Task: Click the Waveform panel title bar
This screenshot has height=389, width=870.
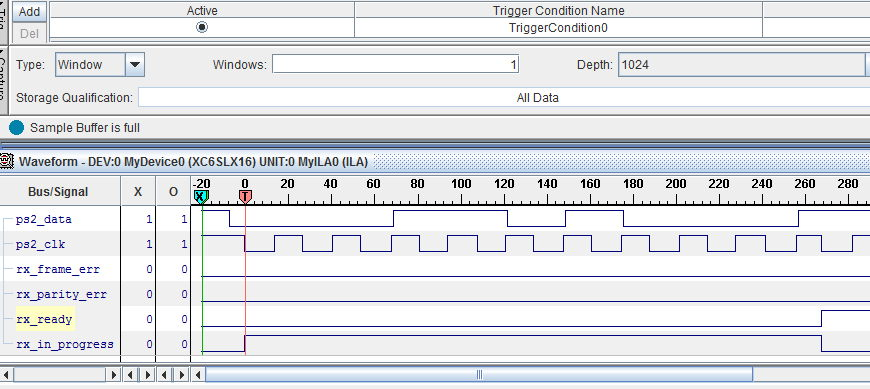Action: pos(435,161)
